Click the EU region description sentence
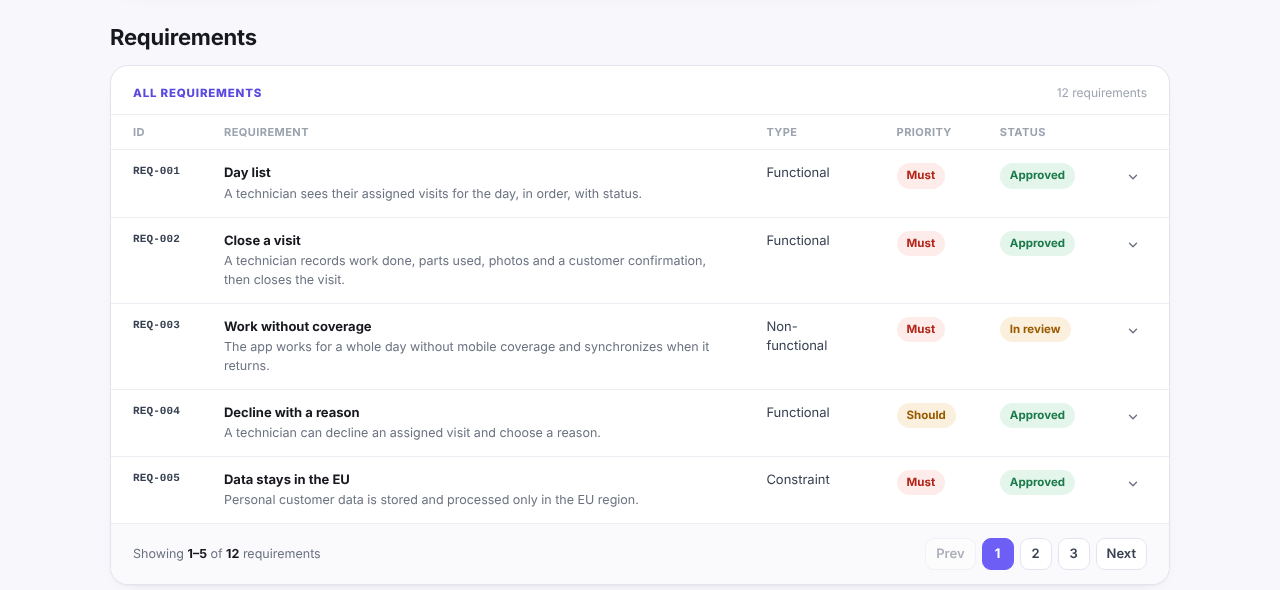 431,500
